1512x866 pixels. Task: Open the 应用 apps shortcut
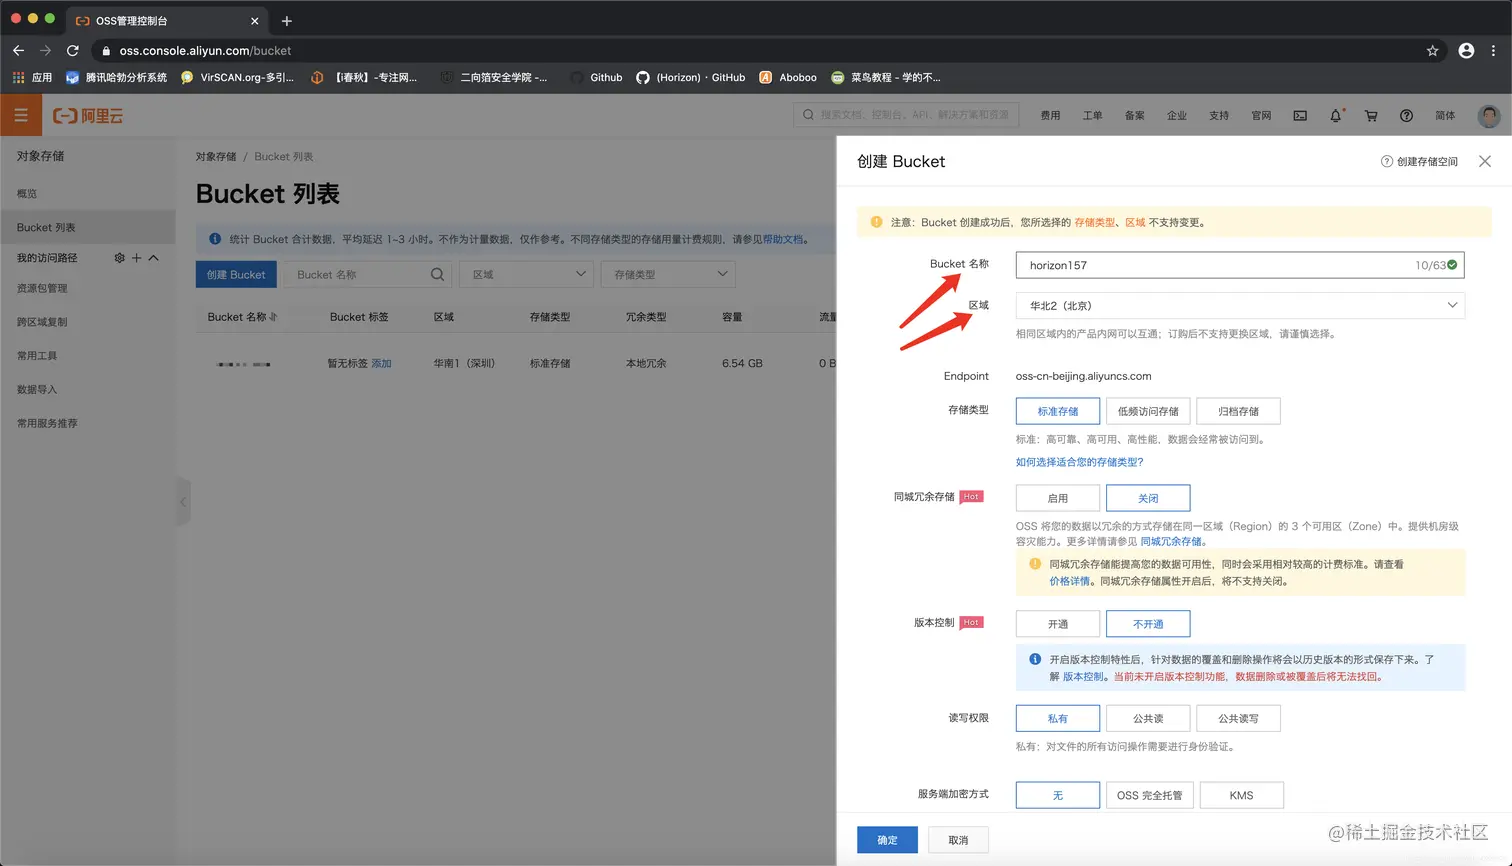(32, 77)
